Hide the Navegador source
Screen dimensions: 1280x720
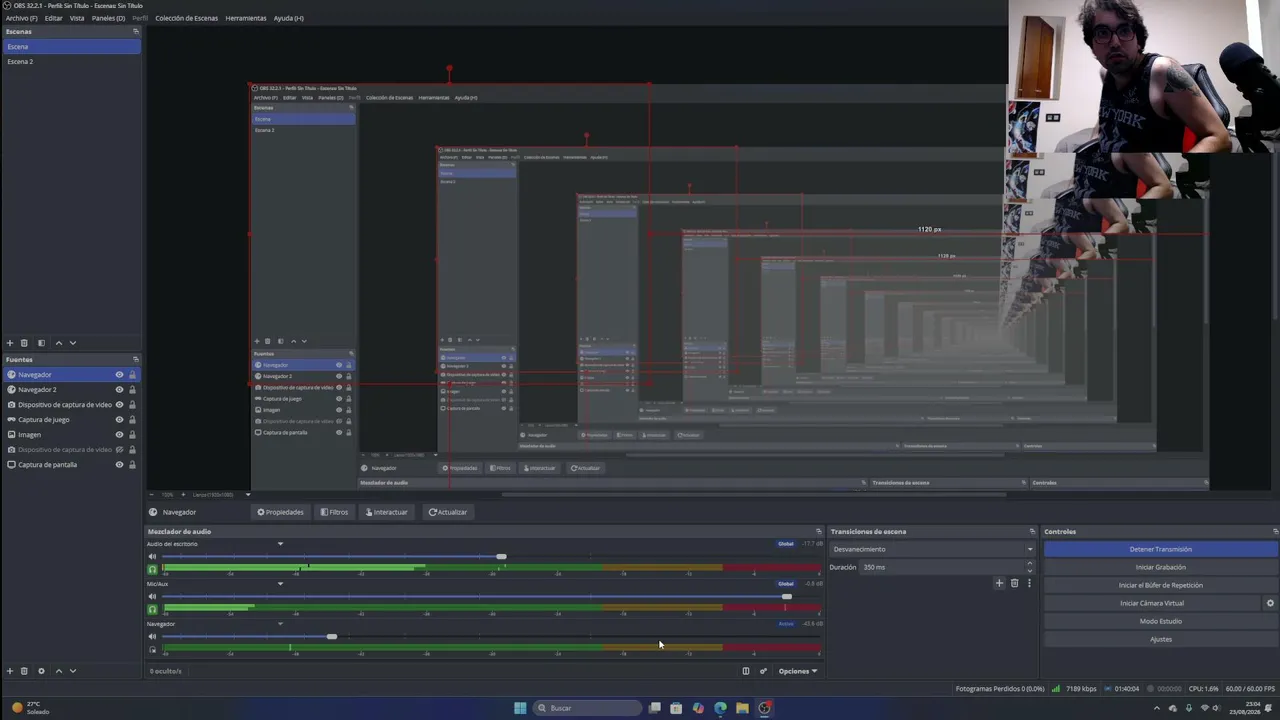click(x=119, y=375)
